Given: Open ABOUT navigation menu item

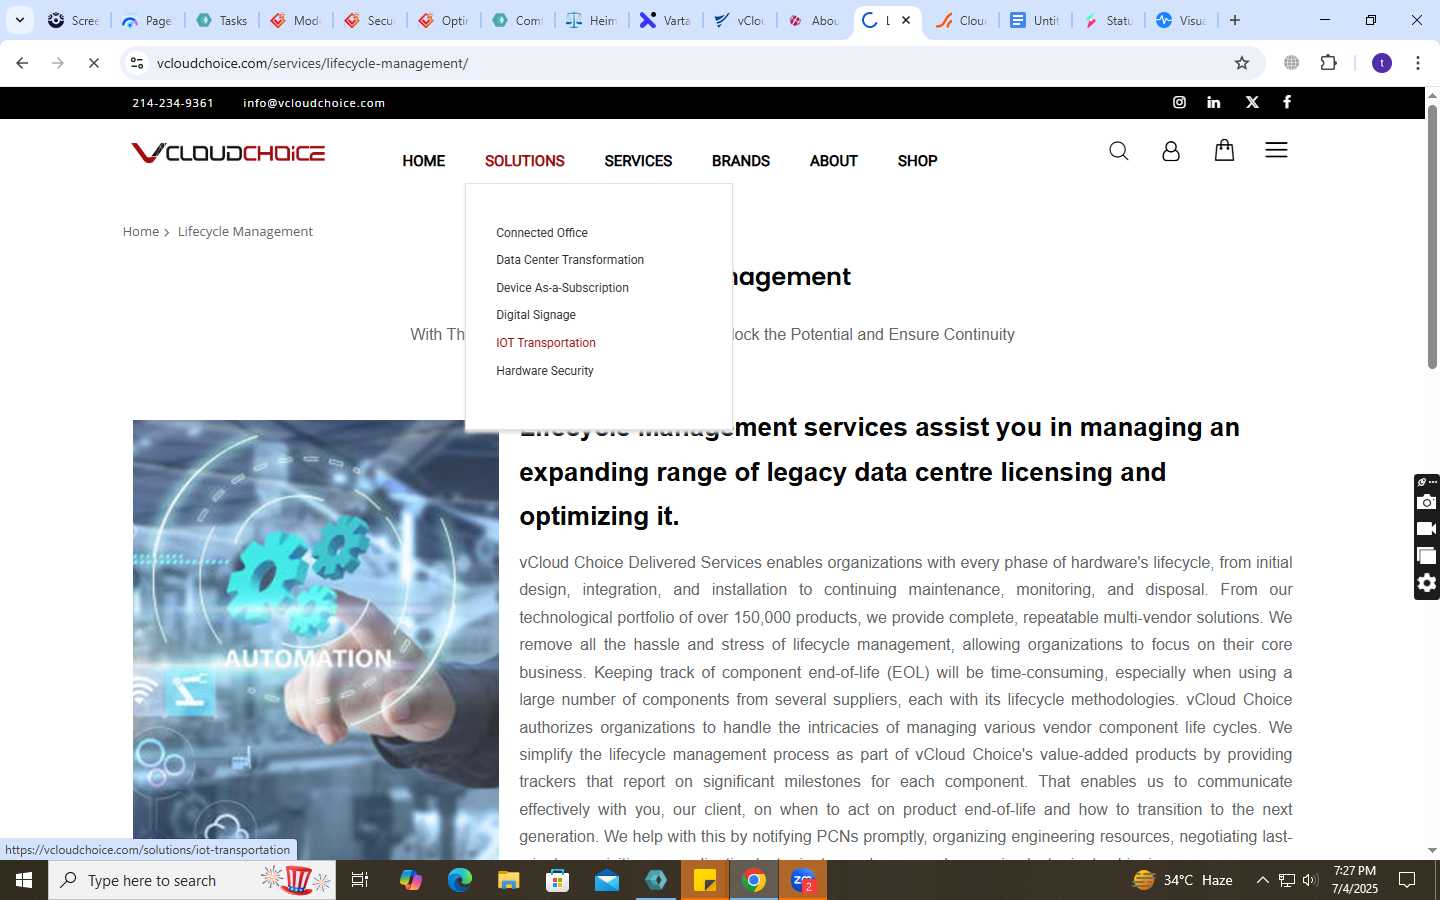Looking at the screenshot, I should pyautogui.click(x=834, y=161).
